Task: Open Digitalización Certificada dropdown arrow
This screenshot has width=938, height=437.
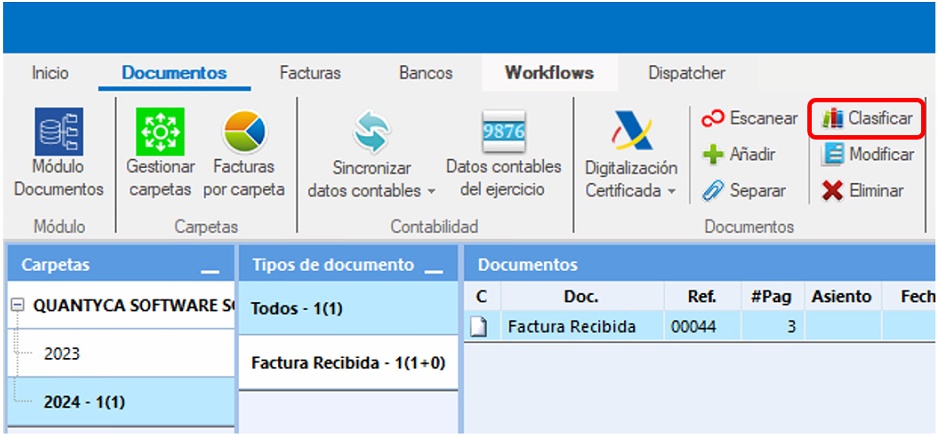Action: [x=672, y=192]
